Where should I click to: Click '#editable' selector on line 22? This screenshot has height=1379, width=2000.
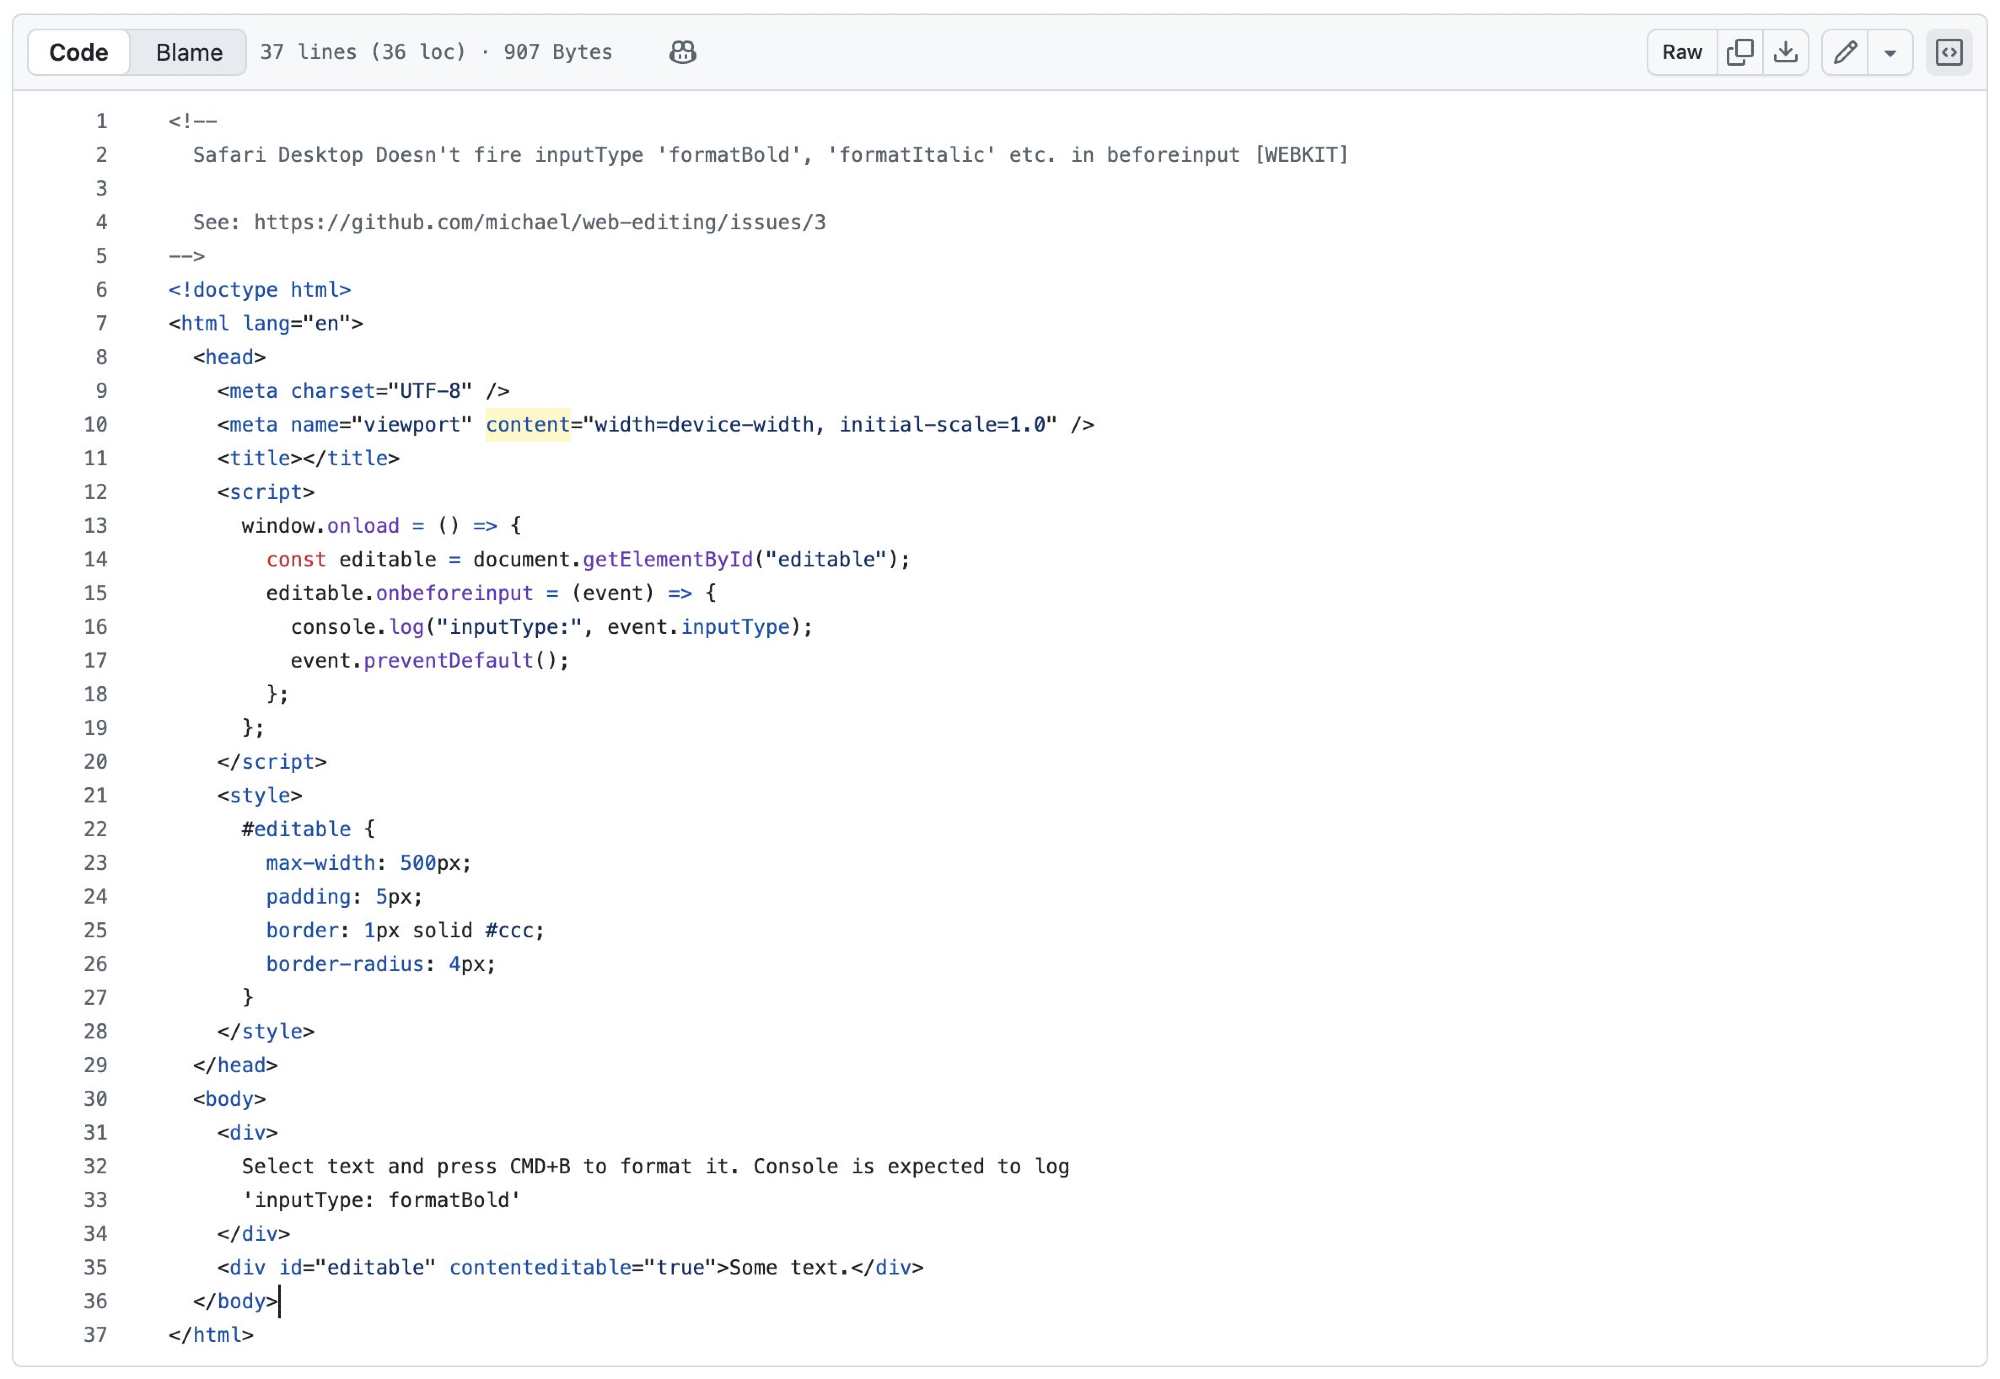(296, 829)
